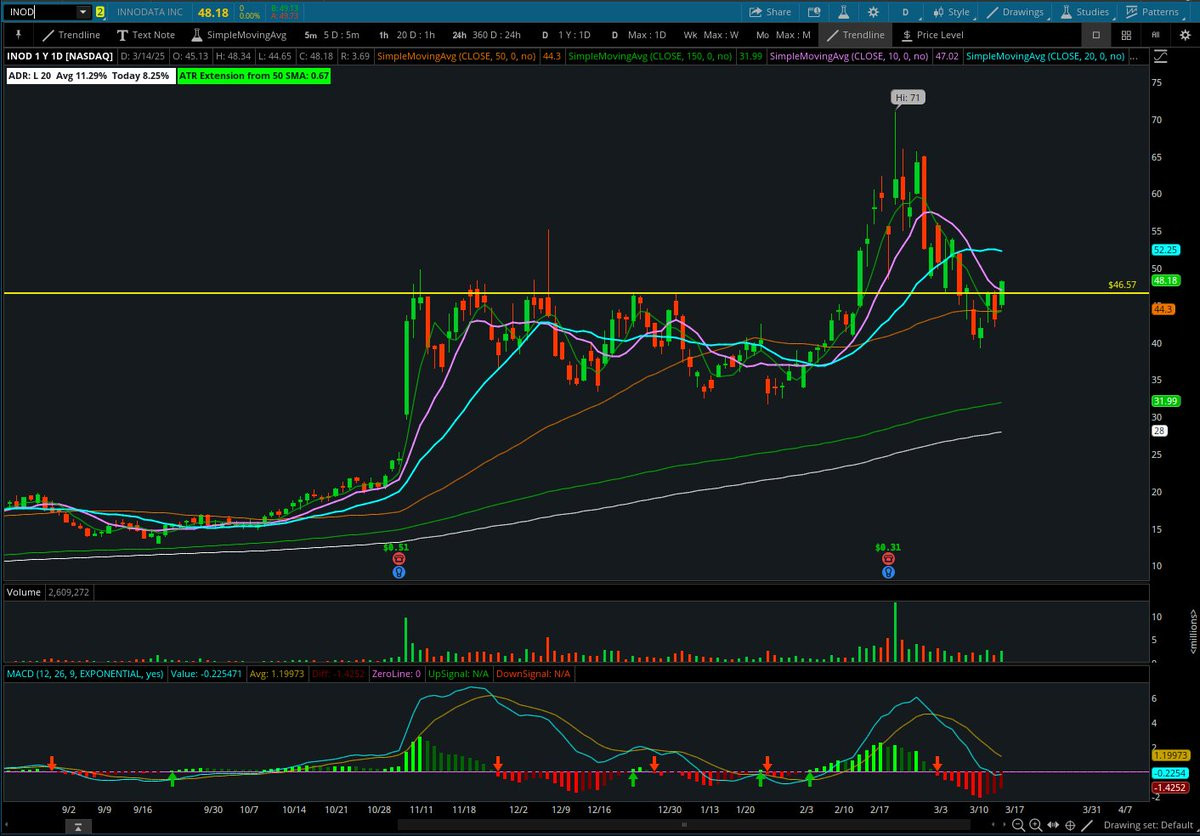Click the zoom out magnifier icon
The height and width of the screenshot is (836, 1200).
coord(1018,825)
